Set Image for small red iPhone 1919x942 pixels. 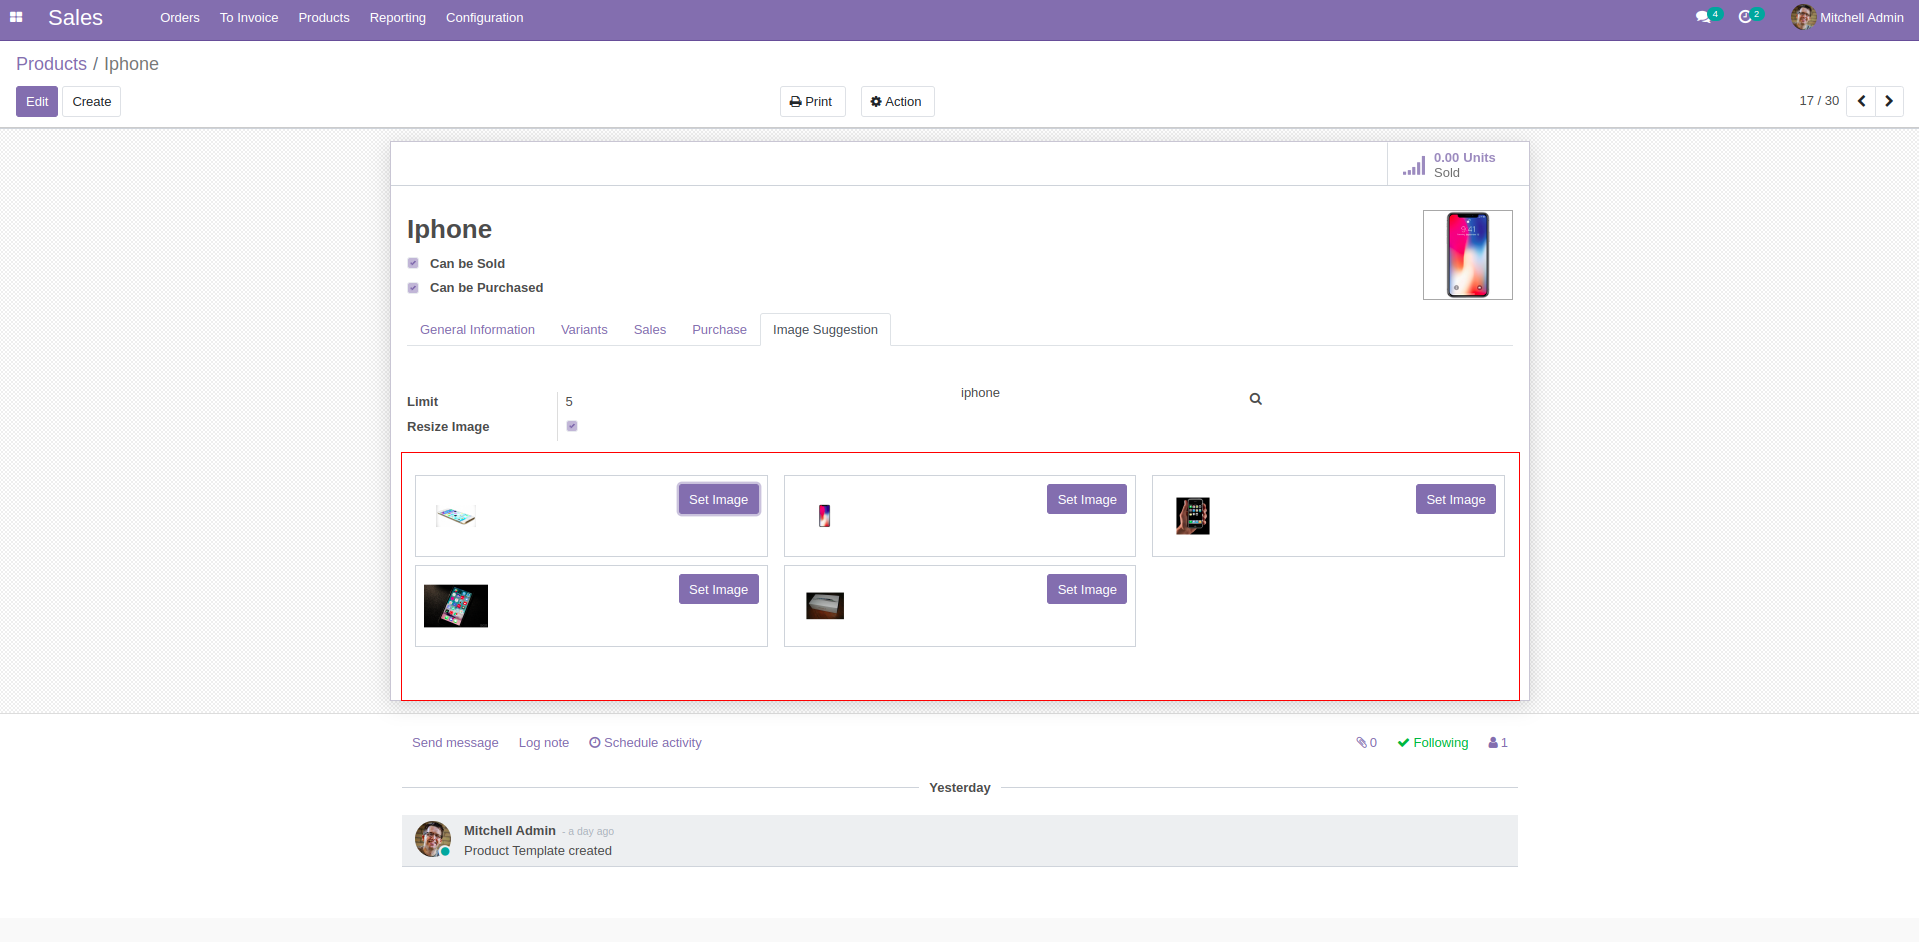tap(1087, 499)
